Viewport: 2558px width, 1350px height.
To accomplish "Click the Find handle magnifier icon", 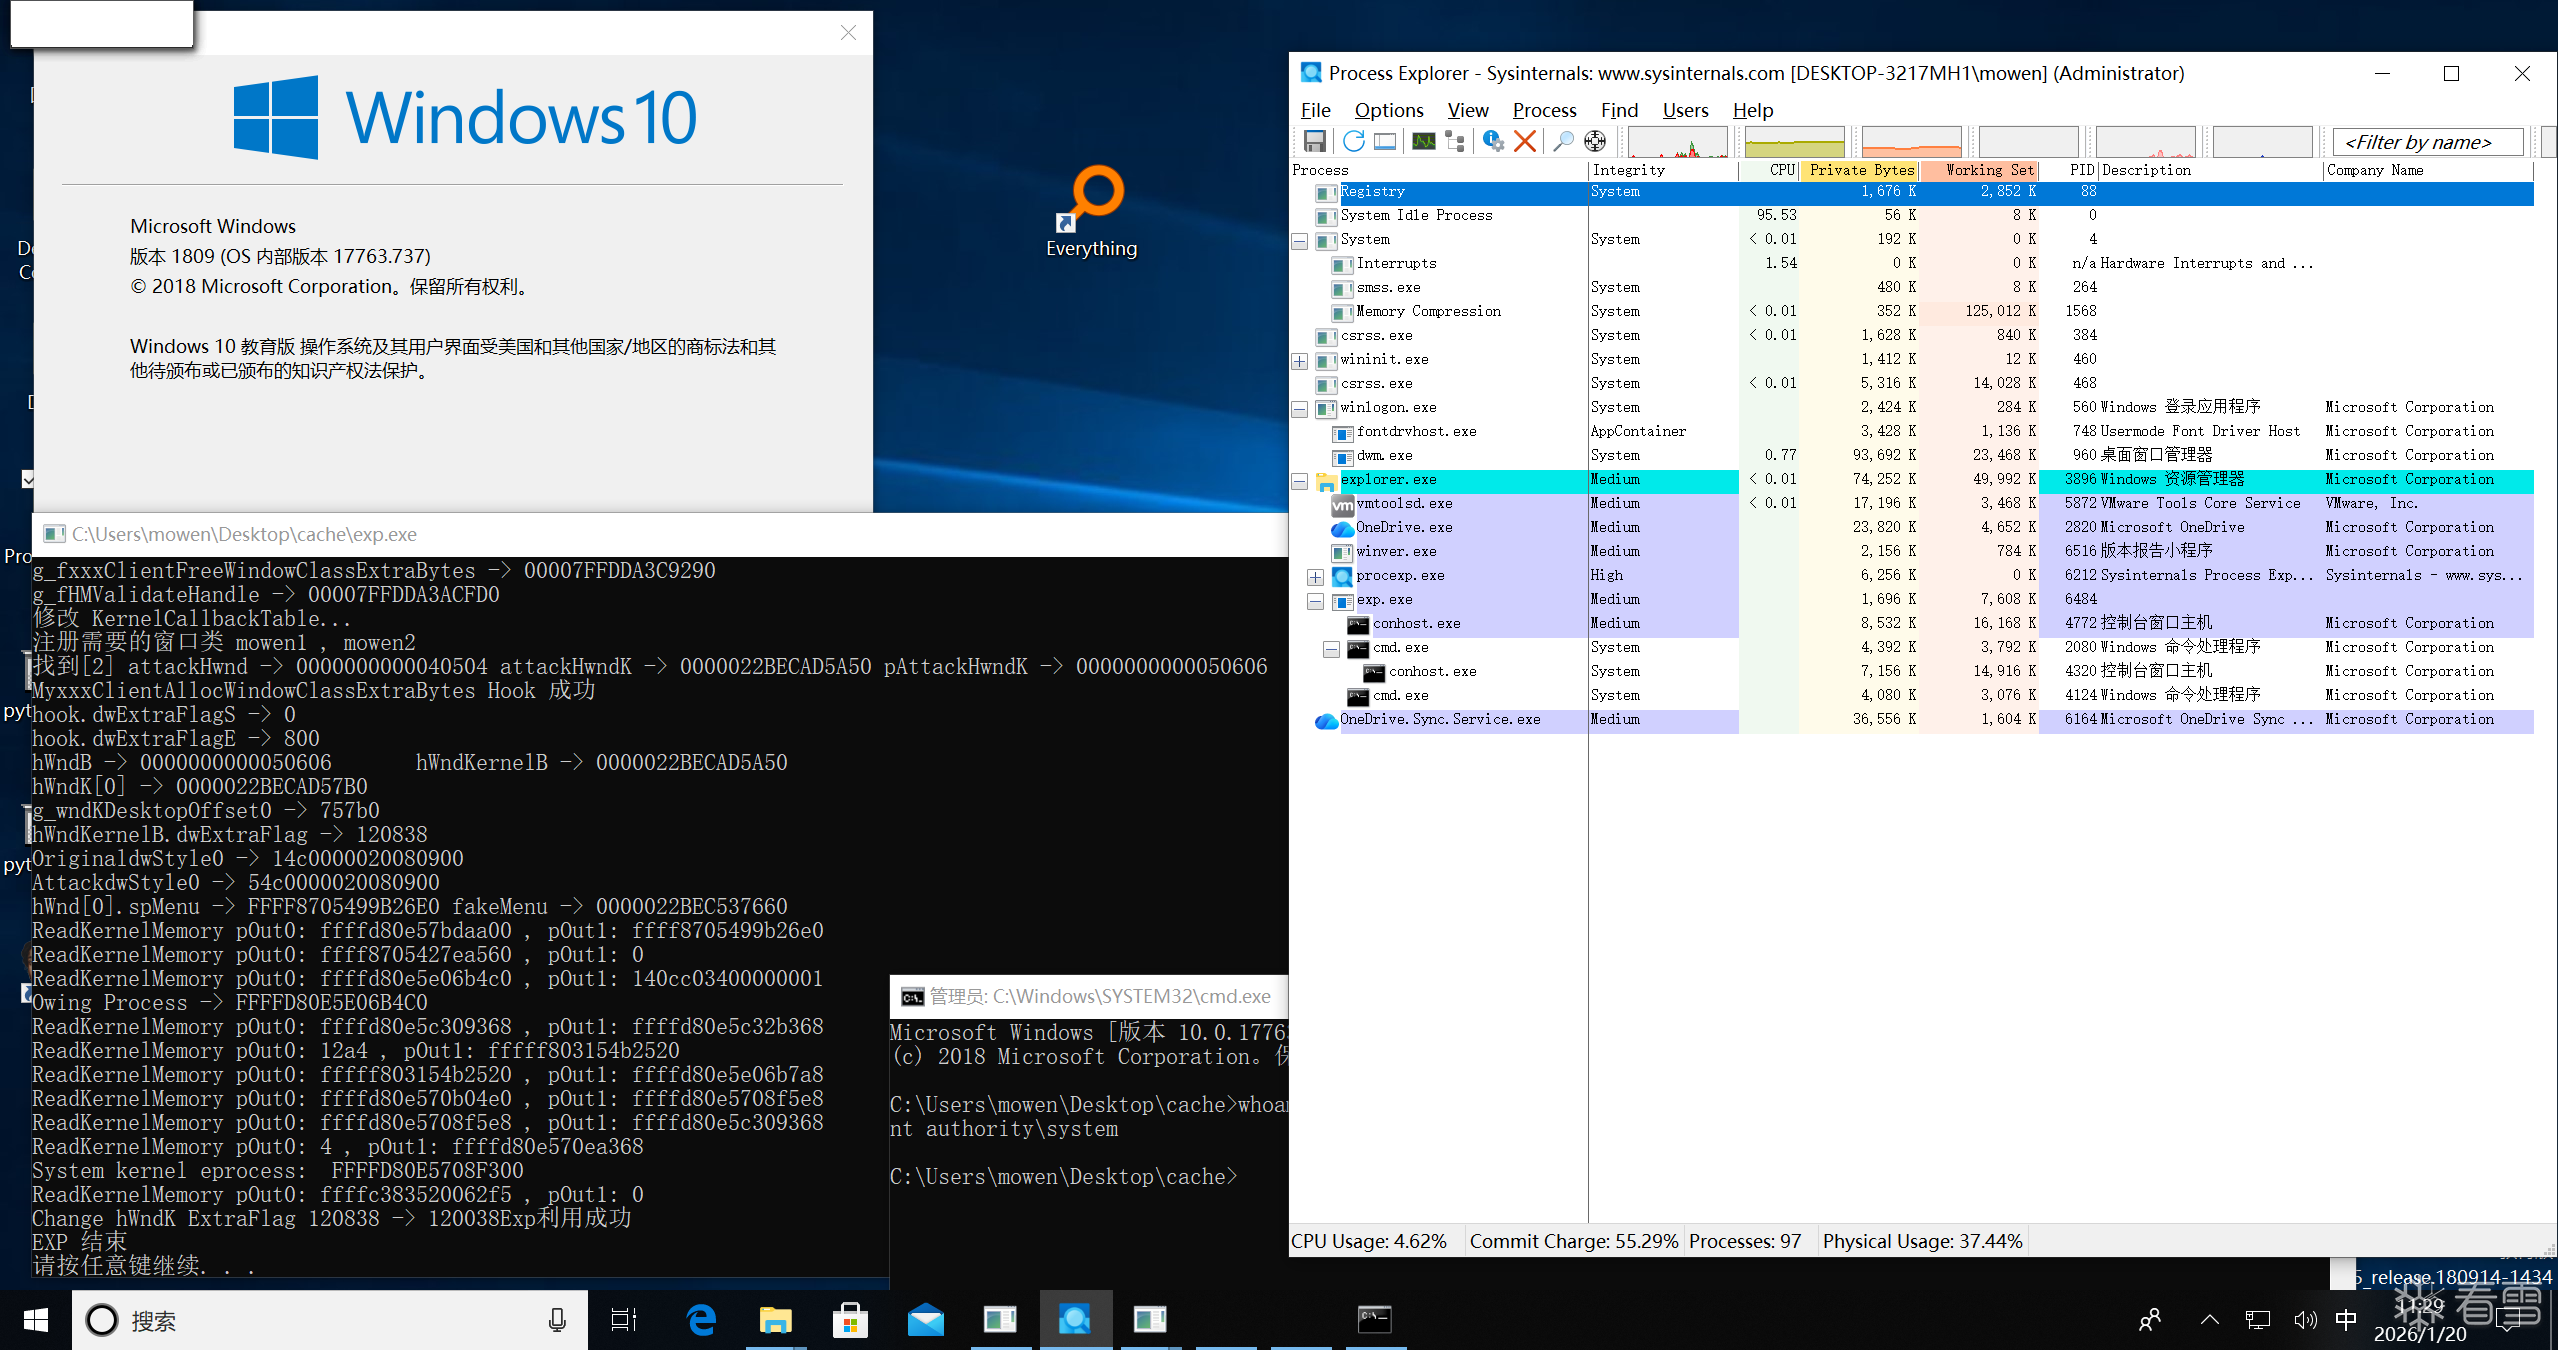I will 1563,141.
